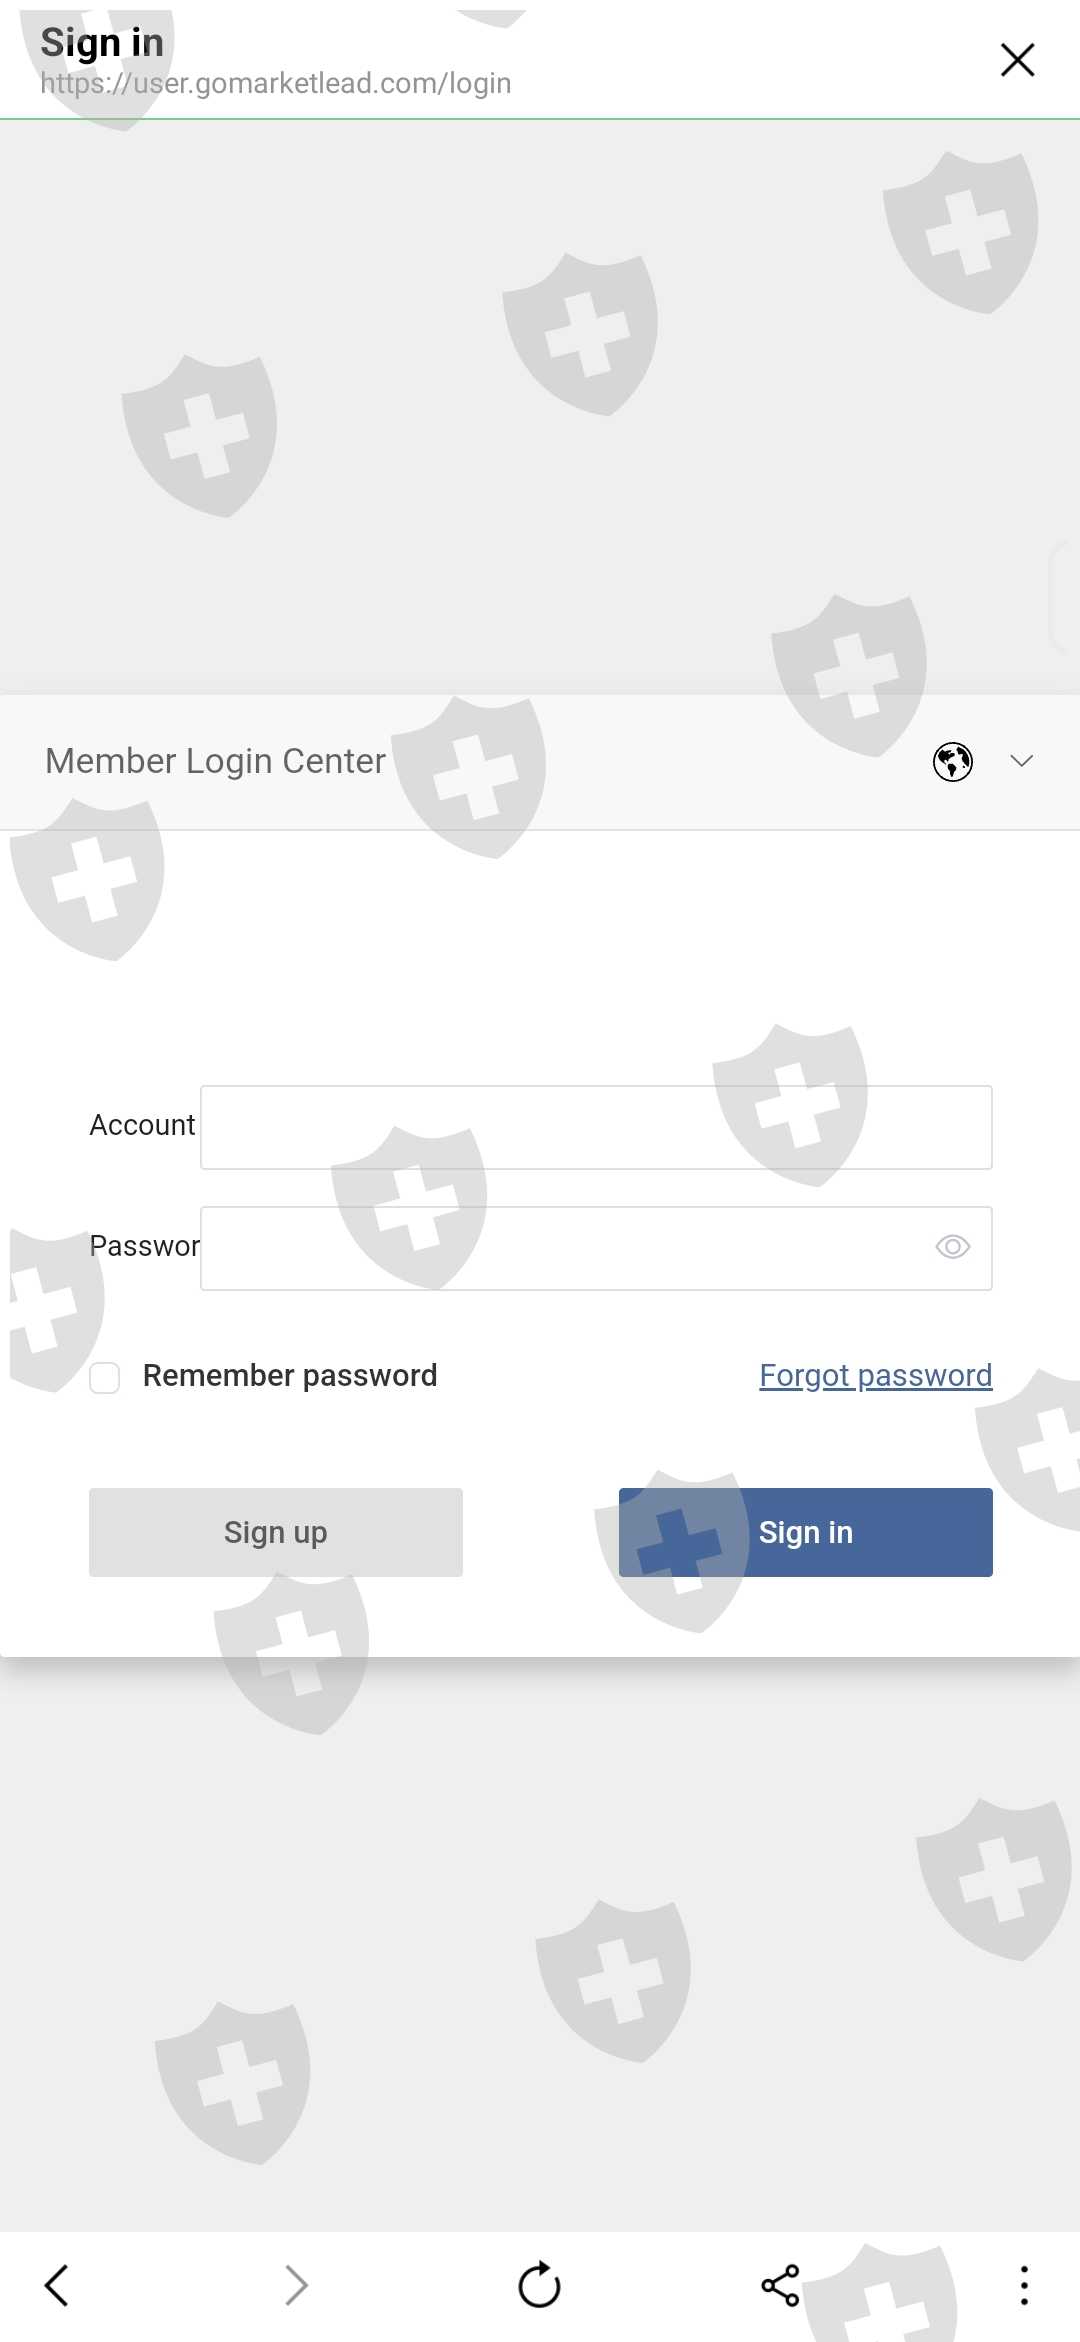The width and height of the screenshot is (1080, 2342).
Task: Tick the Remember password checkbox
Action: click(x=105, y=1377)
